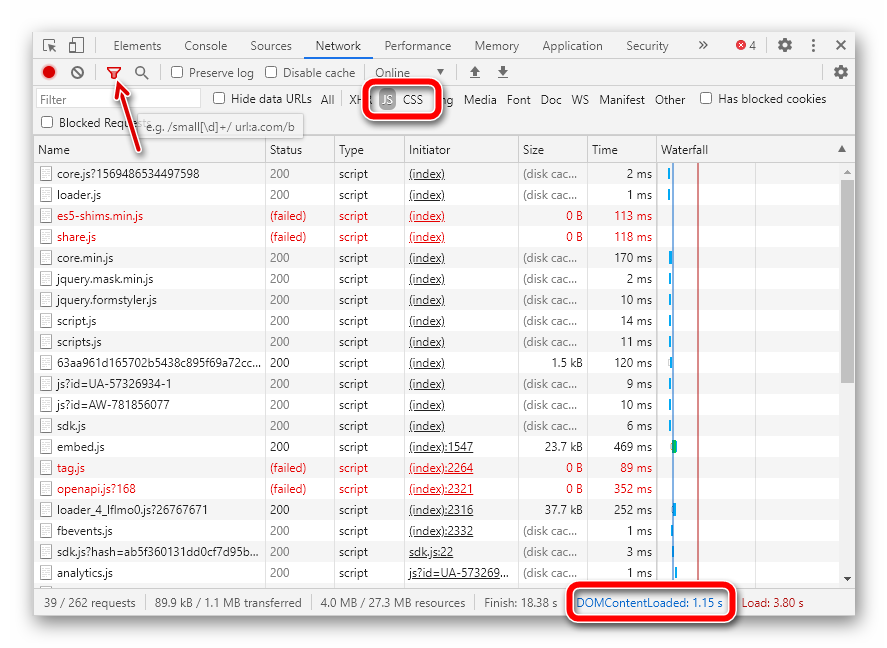The width and height of the screenshot is (887, 648).
Task: Switch to the Elements tab
Action: (x=137, y=46)
